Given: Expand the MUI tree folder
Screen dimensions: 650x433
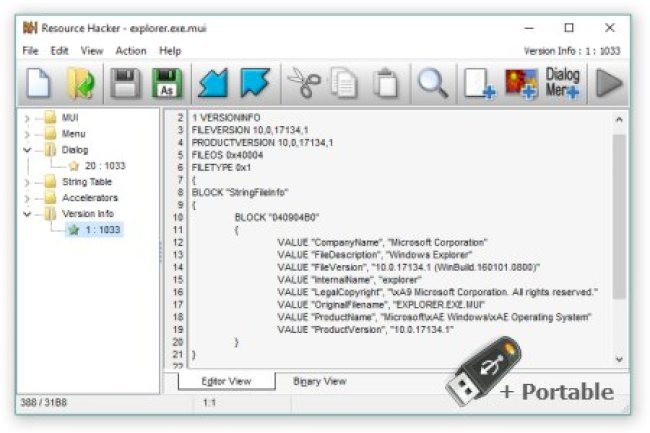Looking at the screenshot, I should (27, 118).
